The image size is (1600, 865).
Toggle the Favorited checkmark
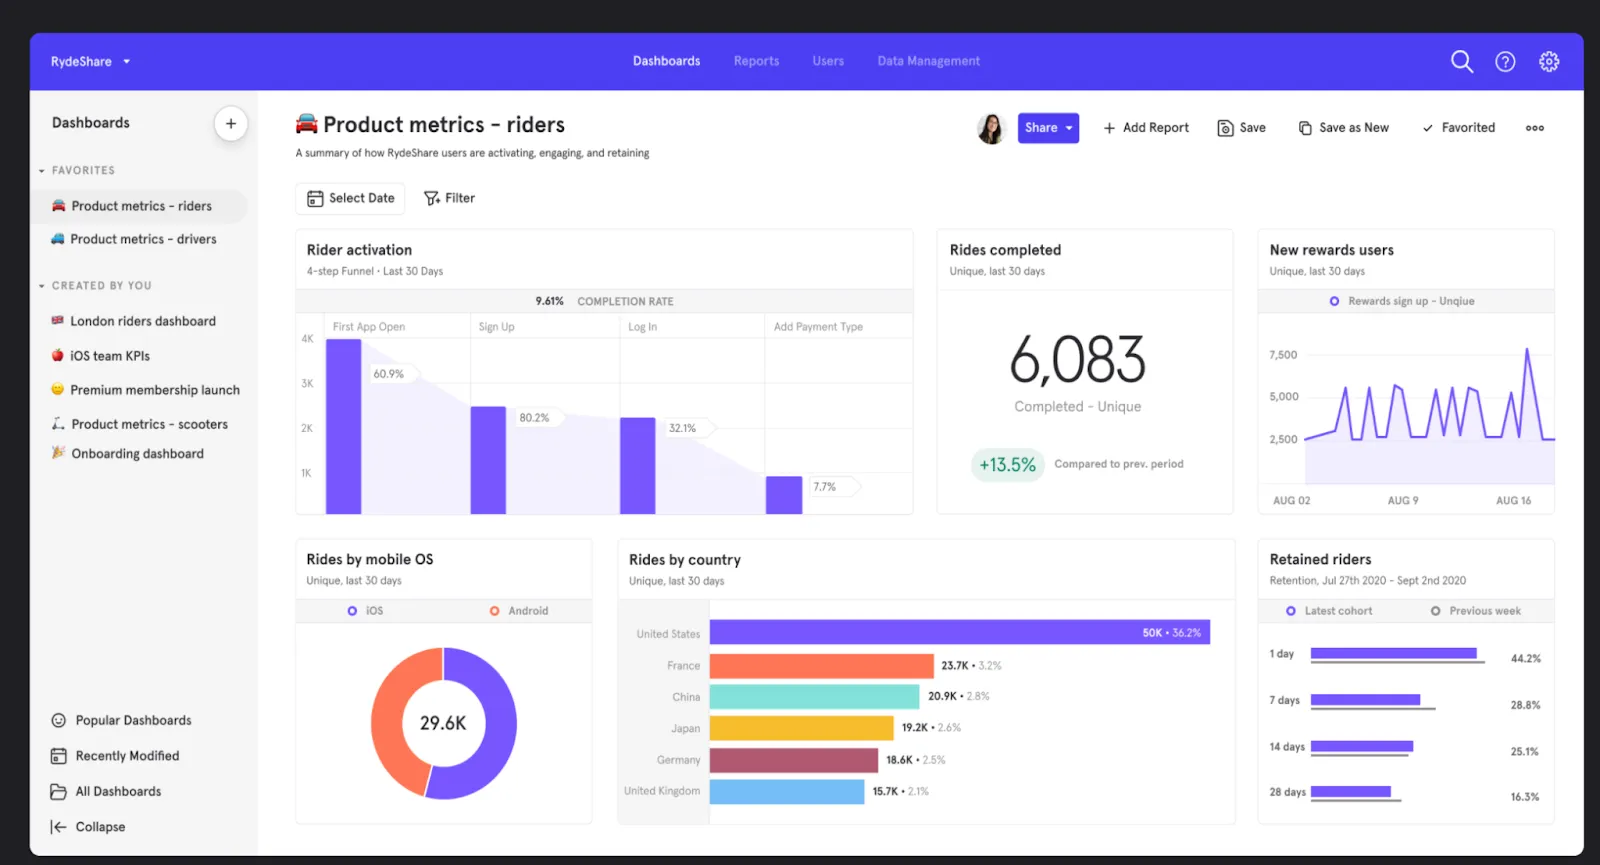(x=1428, y=128)
